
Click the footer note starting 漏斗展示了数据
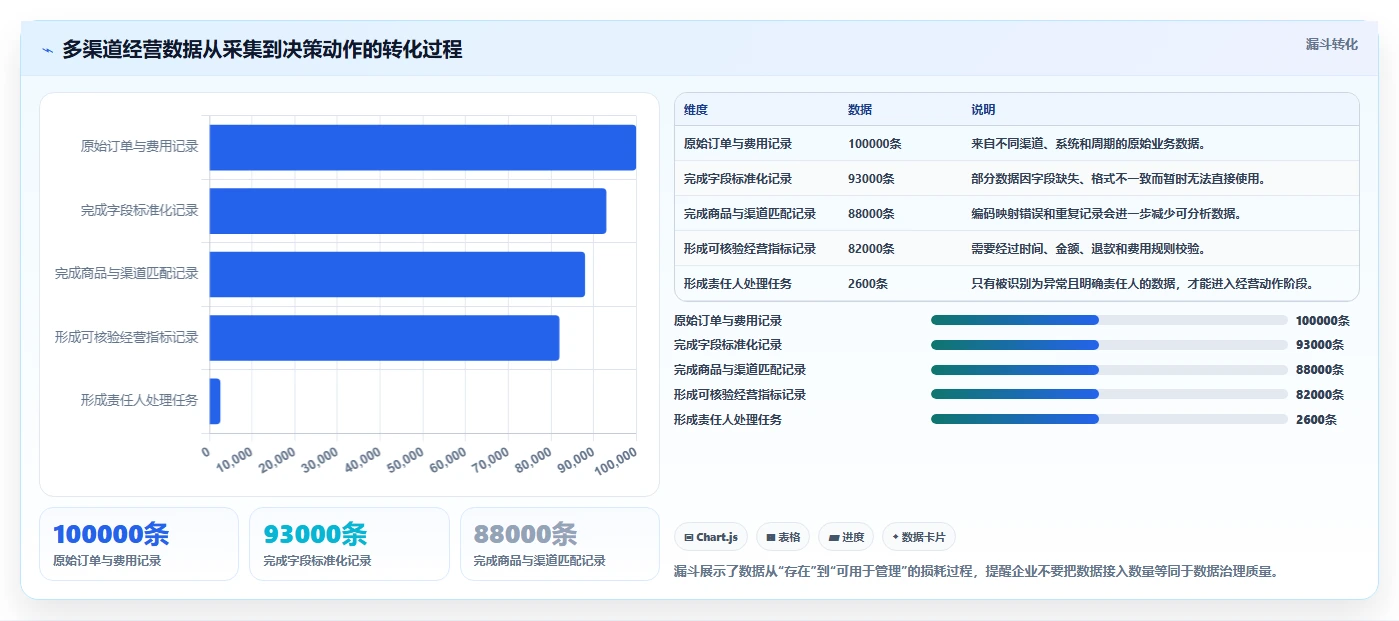977,572
